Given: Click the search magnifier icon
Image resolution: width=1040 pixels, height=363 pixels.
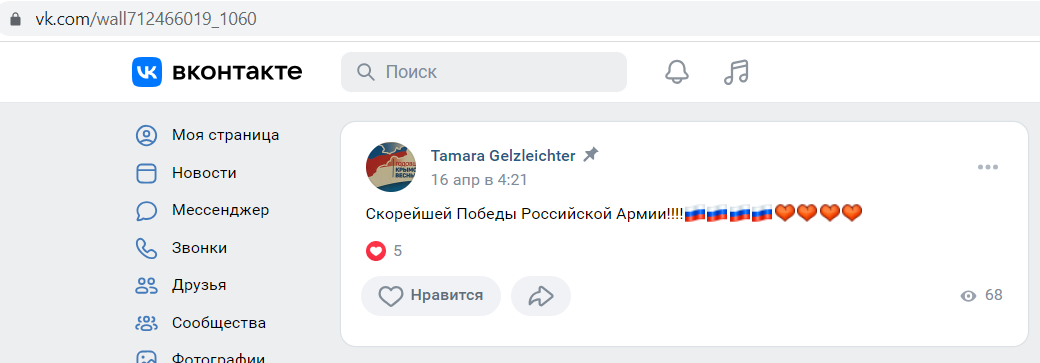Looking at the screenshot, I should [x=366, y=72].
